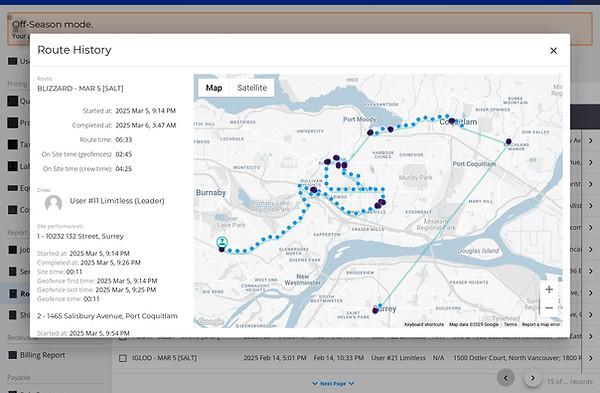
Task: Click highlighted sidebar icon beside 'Ro' label
Action: 13,294
